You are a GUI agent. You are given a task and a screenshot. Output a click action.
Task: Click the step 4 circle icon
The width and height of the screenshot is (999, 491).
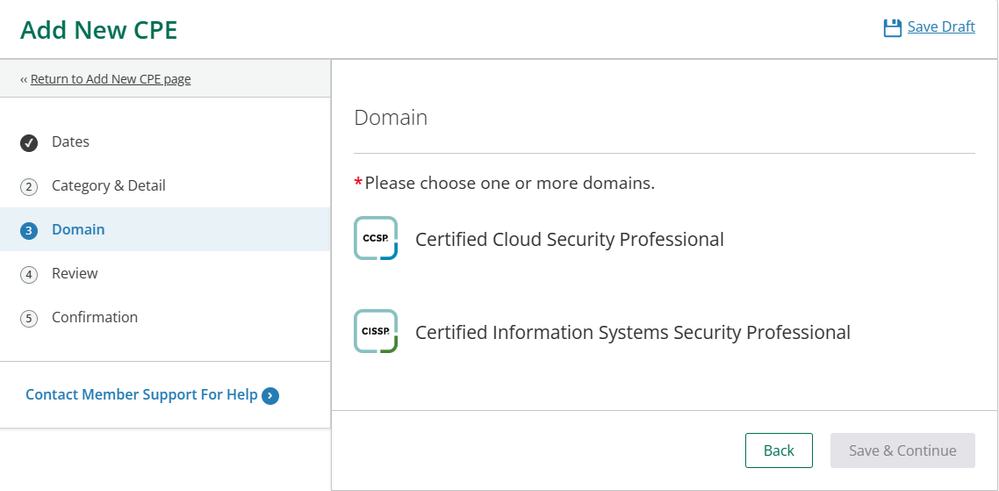(x=29, y=275)
